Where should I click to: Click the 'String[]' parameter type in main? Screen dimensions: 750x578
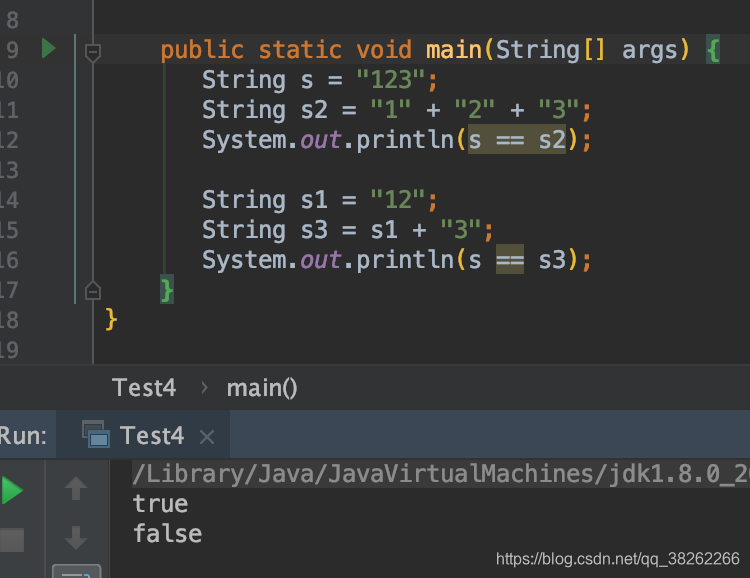[x=551, y=50]
